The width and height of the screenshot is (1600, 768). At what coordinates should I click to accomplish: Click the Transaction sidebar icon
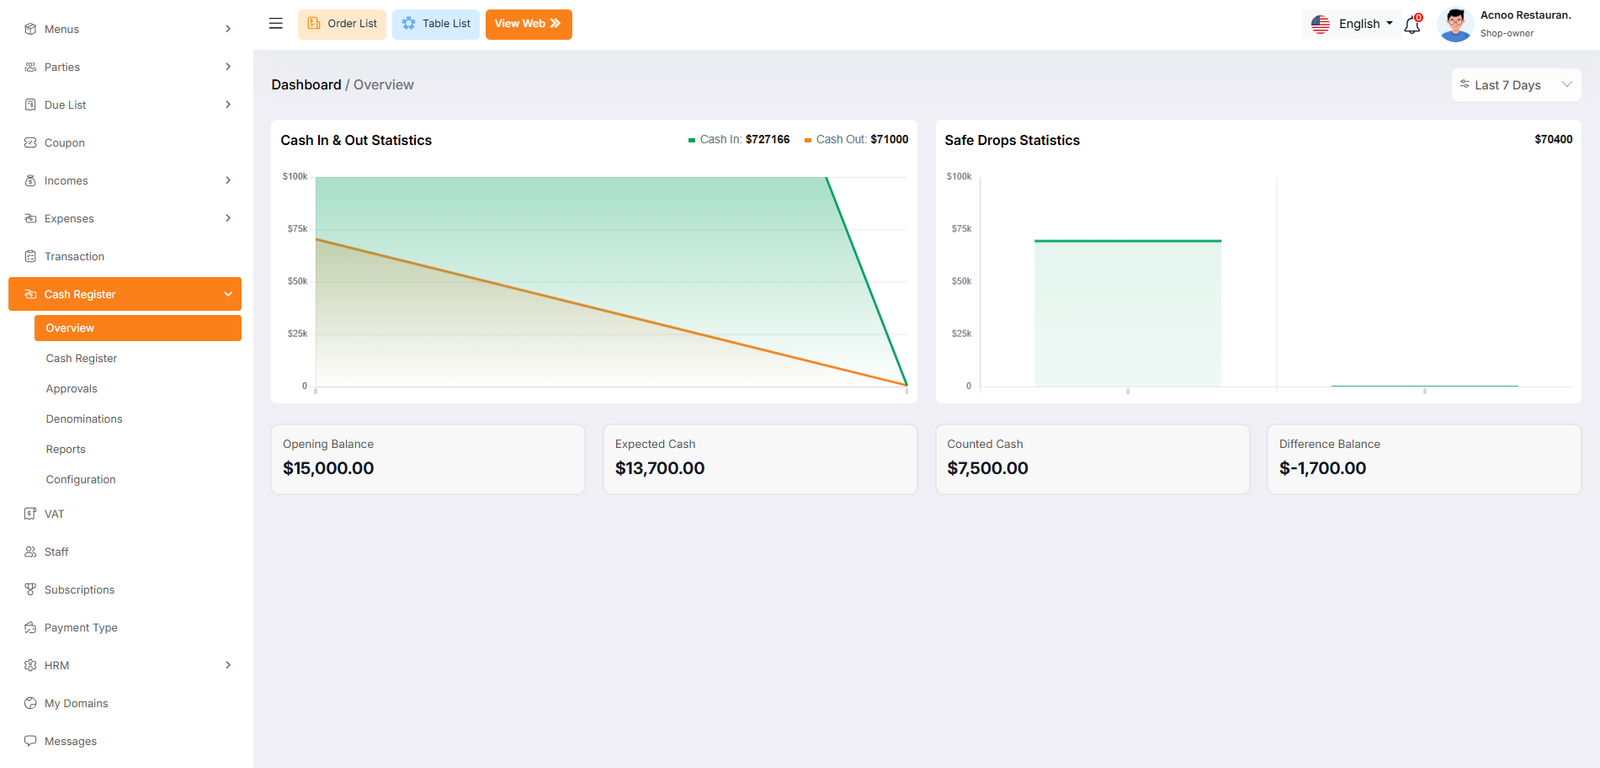(x=30, y=257)
